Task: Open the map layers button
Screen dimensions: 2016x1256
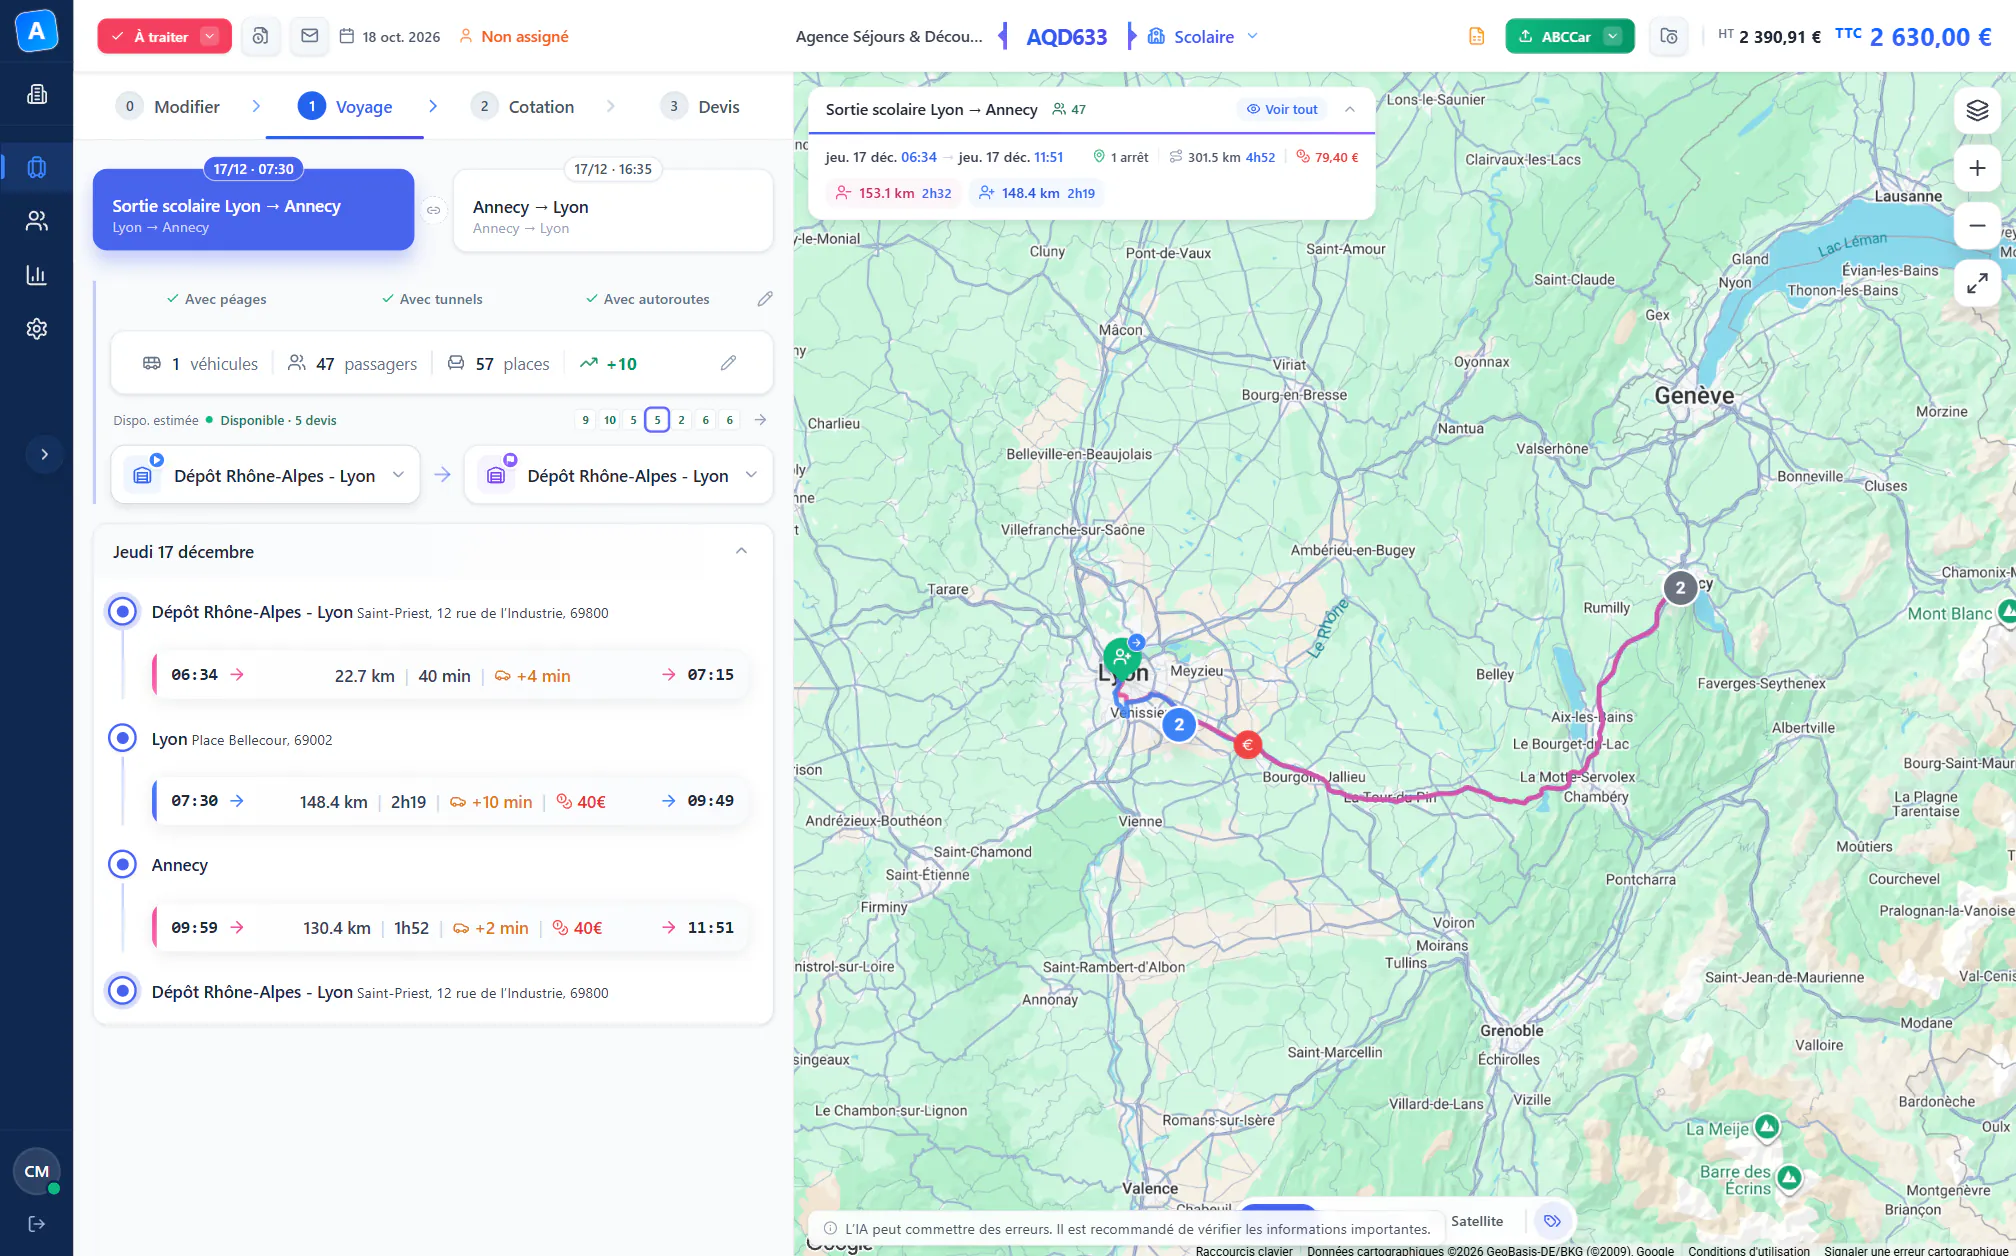Action: tap(1977, 110)
